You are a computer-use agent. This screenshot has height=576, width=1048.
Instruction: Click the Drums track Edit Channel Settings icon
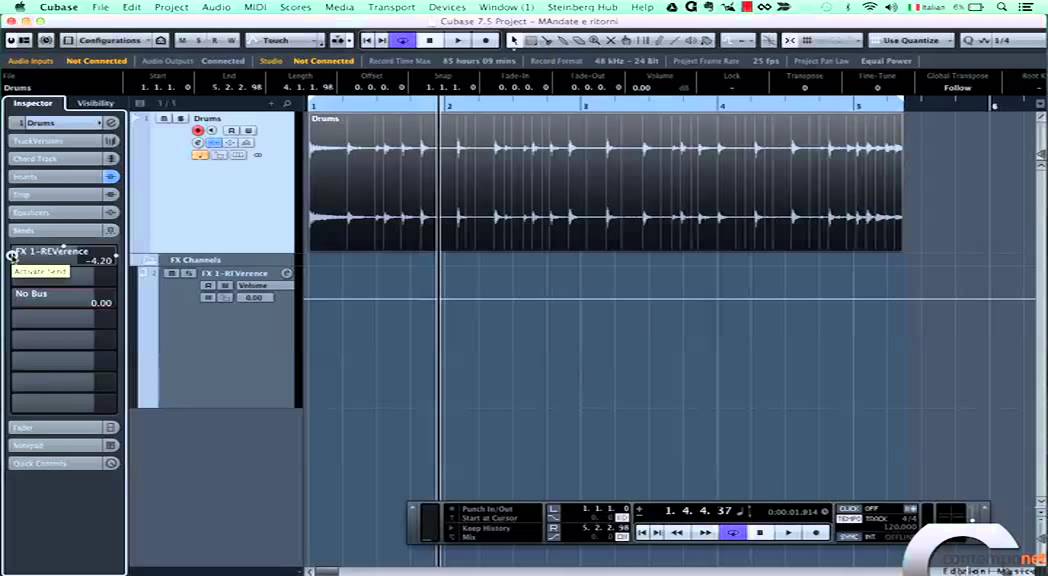(x=198, y=142)
